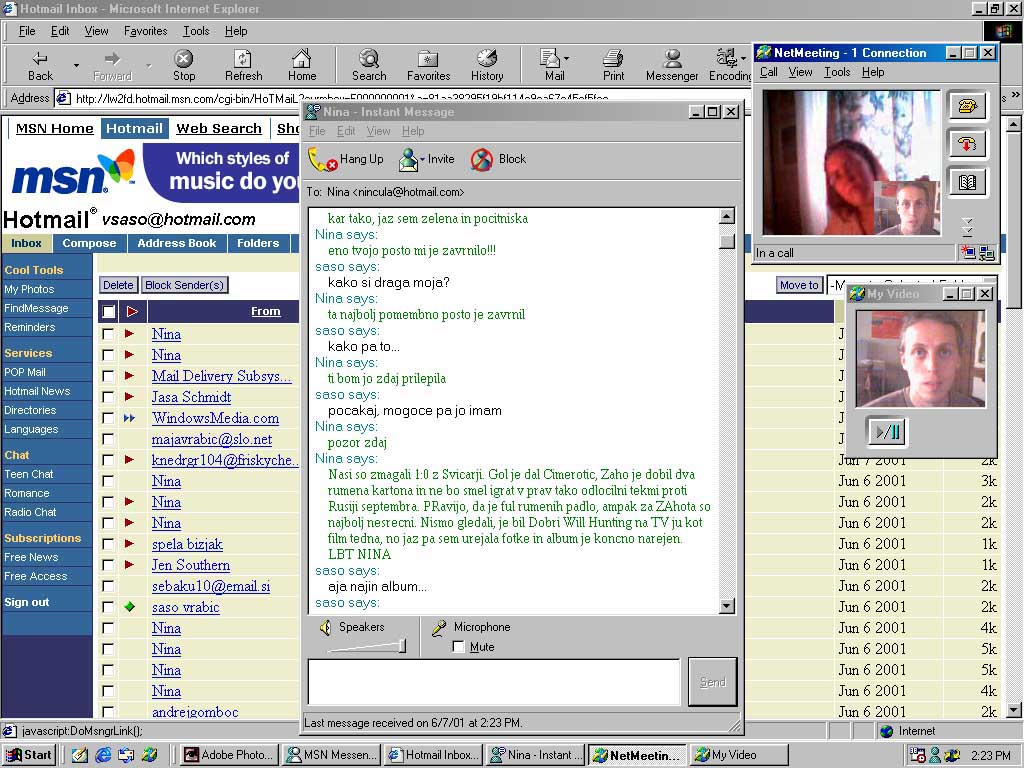Select the Jen Southern message checkbox
The height and width of the screenshot is (768, 1024).
108,565
